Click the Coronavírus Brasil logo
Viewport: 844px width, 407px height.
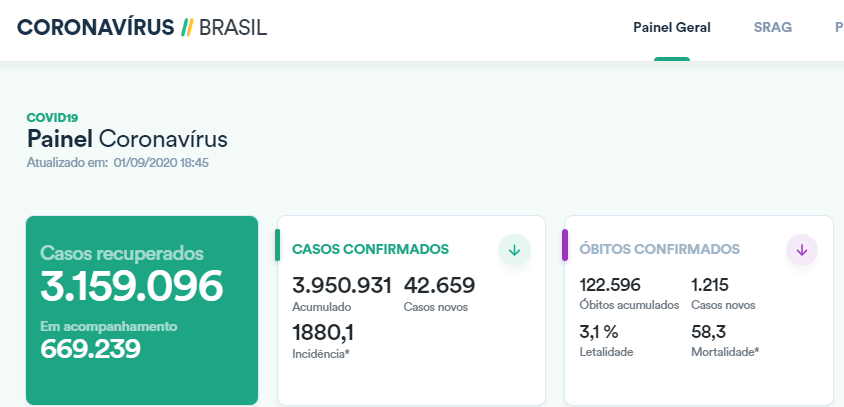pyautogui.click(x=142, y=27)
